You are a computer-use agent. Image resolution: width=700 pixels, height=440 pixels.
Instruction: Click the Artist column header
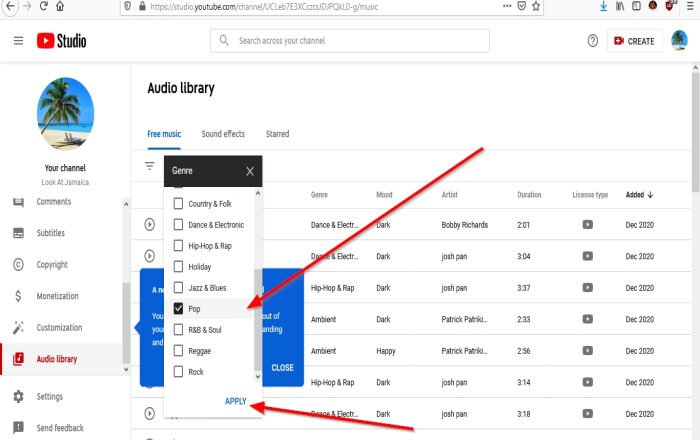click(450, 195)
